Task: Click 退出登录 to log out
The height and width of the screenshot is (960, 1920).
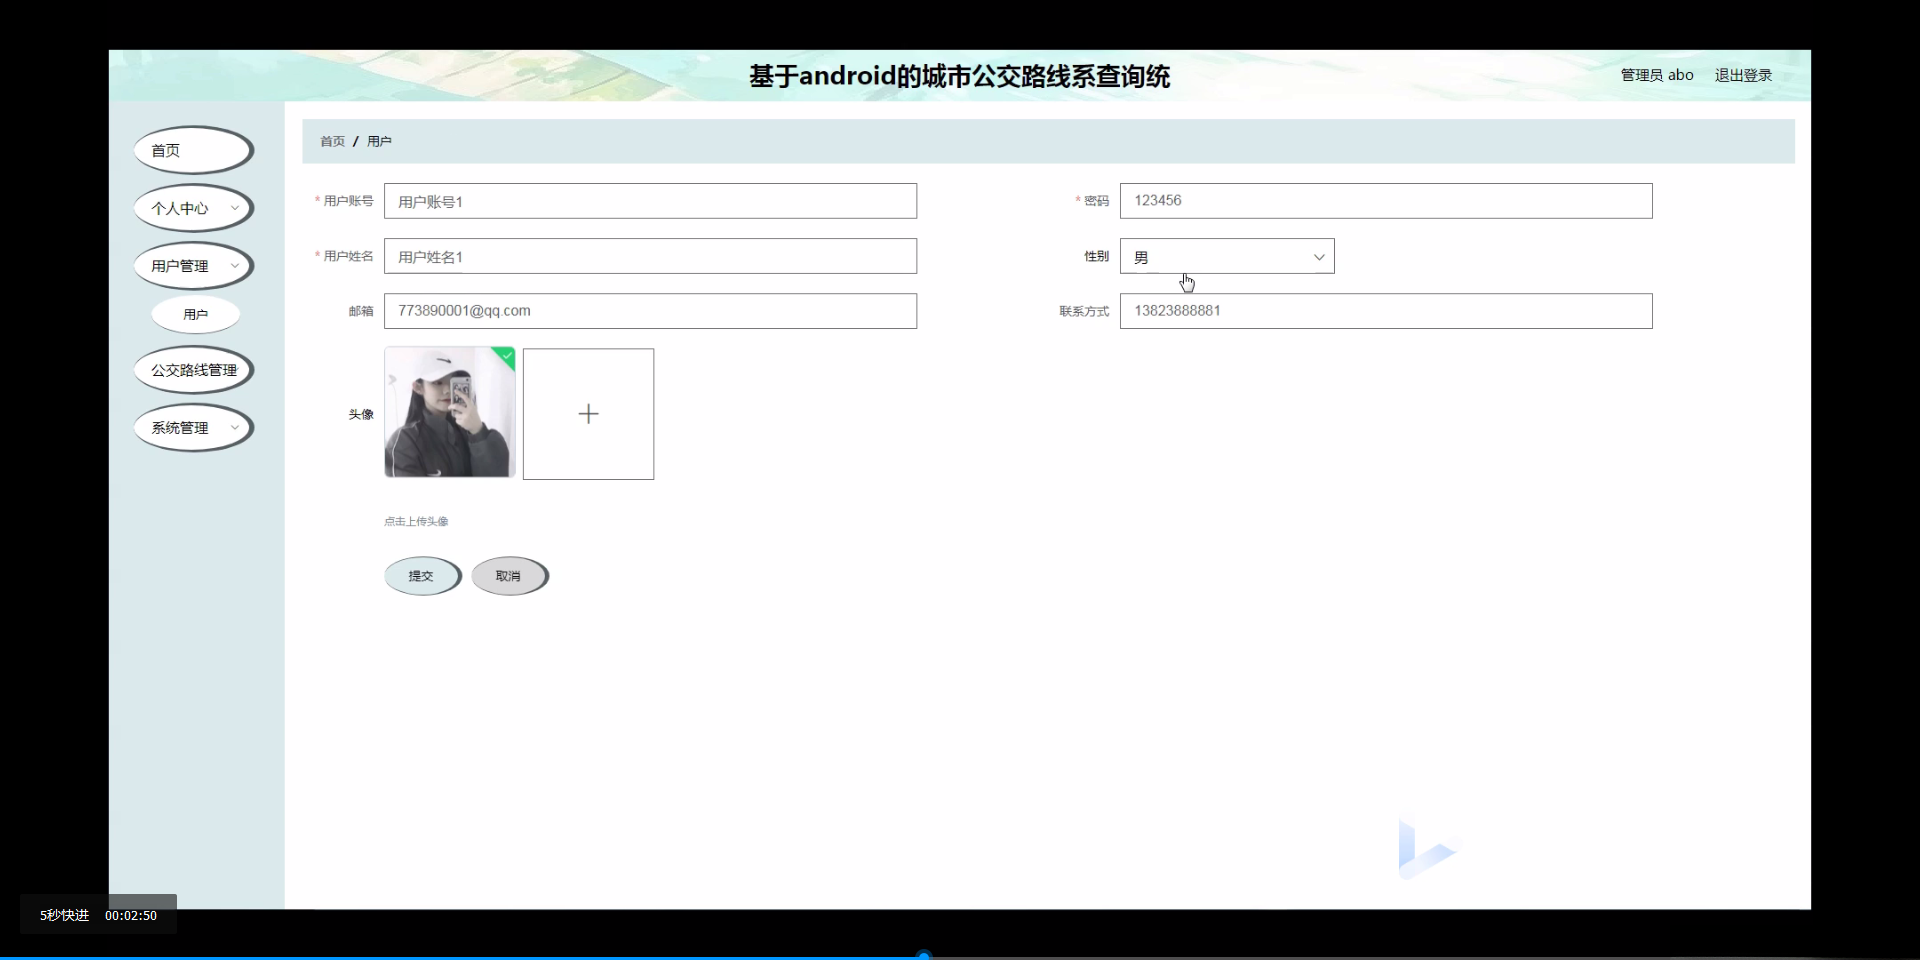Action: coord(1742,74)
